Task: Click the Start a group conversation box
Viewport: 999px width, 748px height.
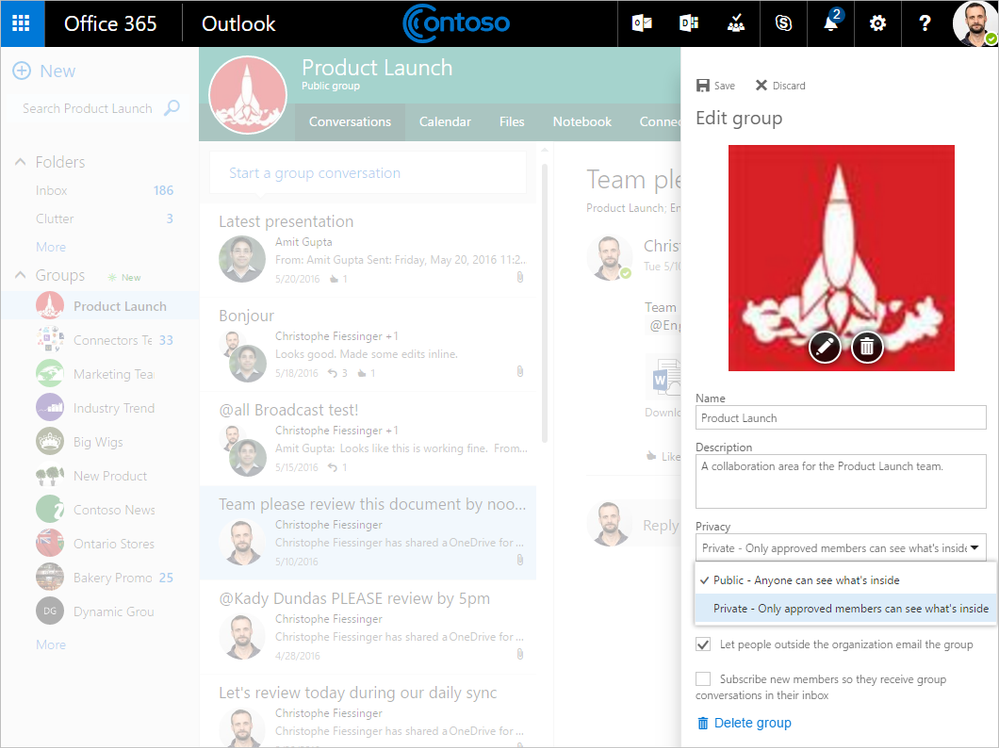Action: tap(368, 173)
